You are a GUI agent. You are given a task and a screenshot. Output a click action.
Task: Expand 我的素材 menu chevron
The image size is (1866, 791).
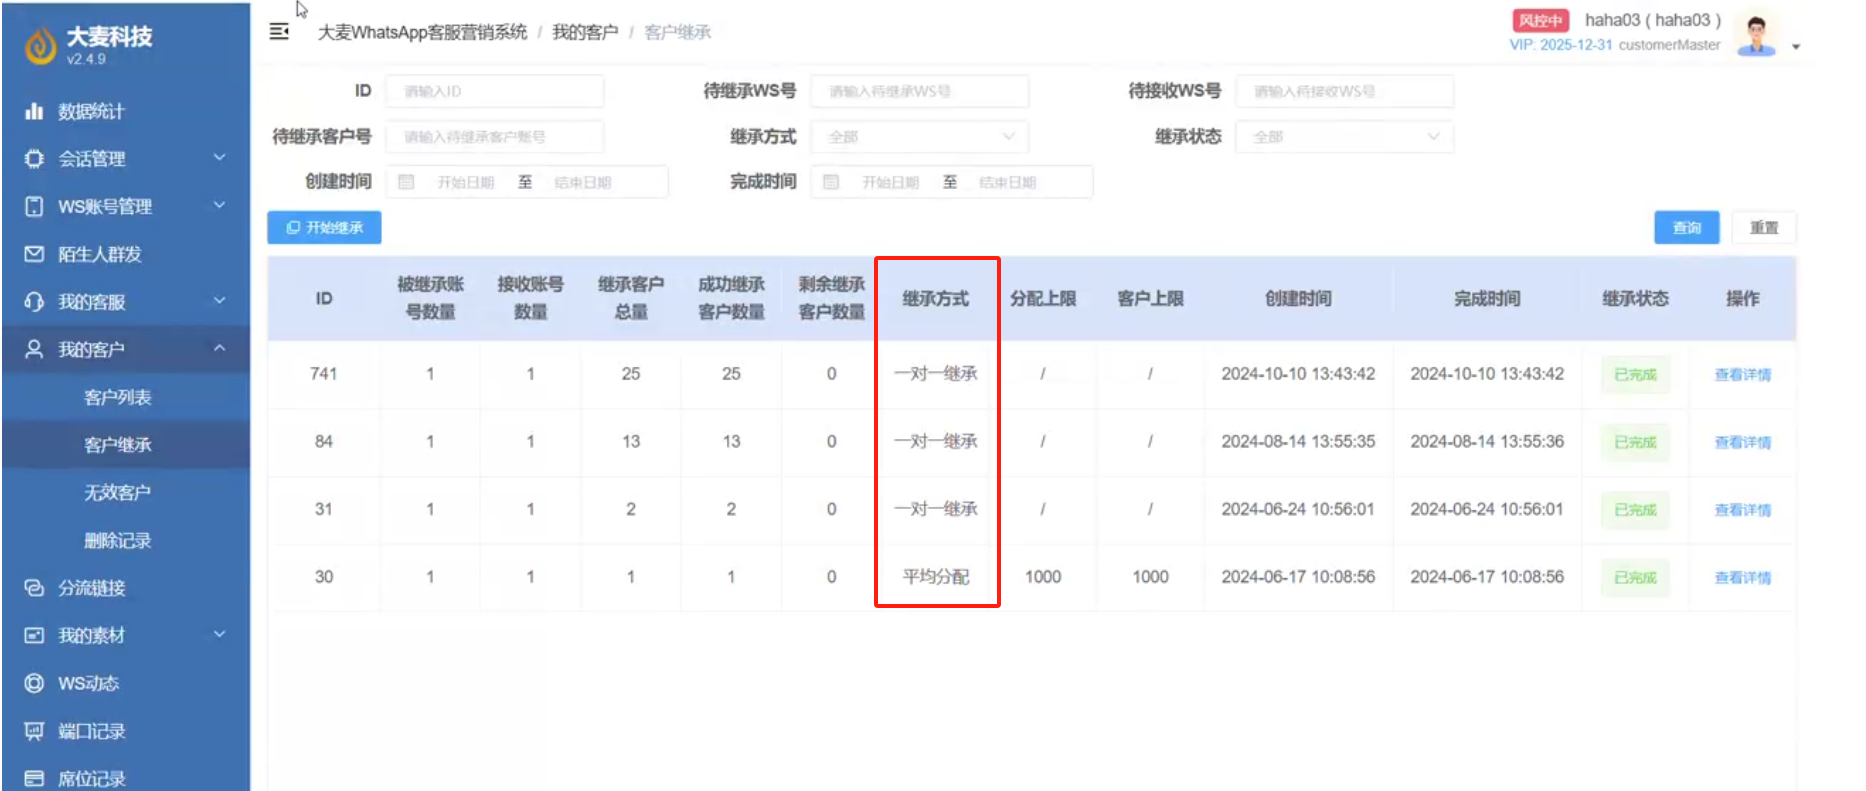tap(219, 634)
